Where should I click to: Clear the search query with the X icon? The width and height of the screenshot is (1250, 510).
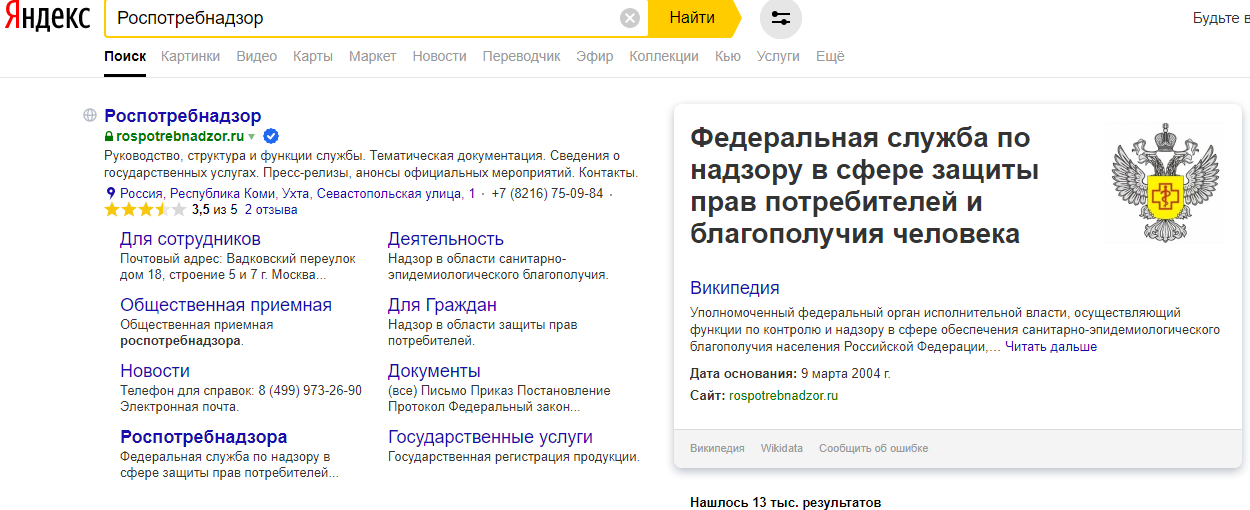click(x=629, y=18)
